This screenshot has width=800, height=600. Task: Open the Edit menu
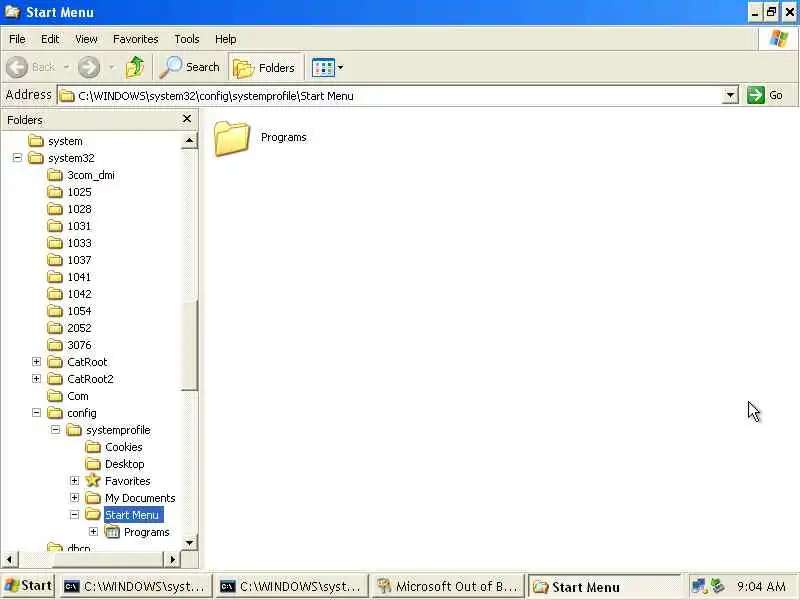point(50,39)
